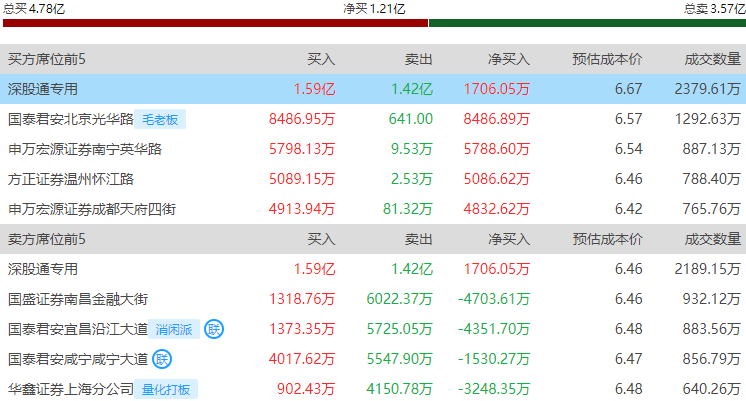746x401 pixels.
Task: Click the 联 icon next to 国泰君安宜昌沿江大道
Action: pyautogui.click(x=214, y=329)
